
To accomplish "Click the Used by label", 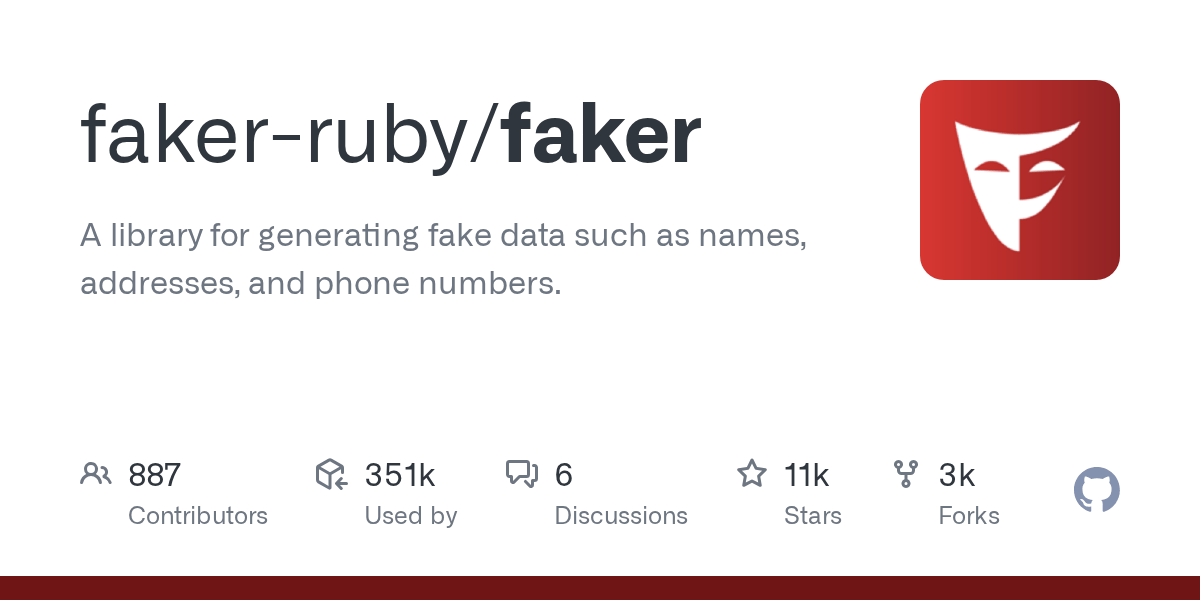I will tap(411, 516).
